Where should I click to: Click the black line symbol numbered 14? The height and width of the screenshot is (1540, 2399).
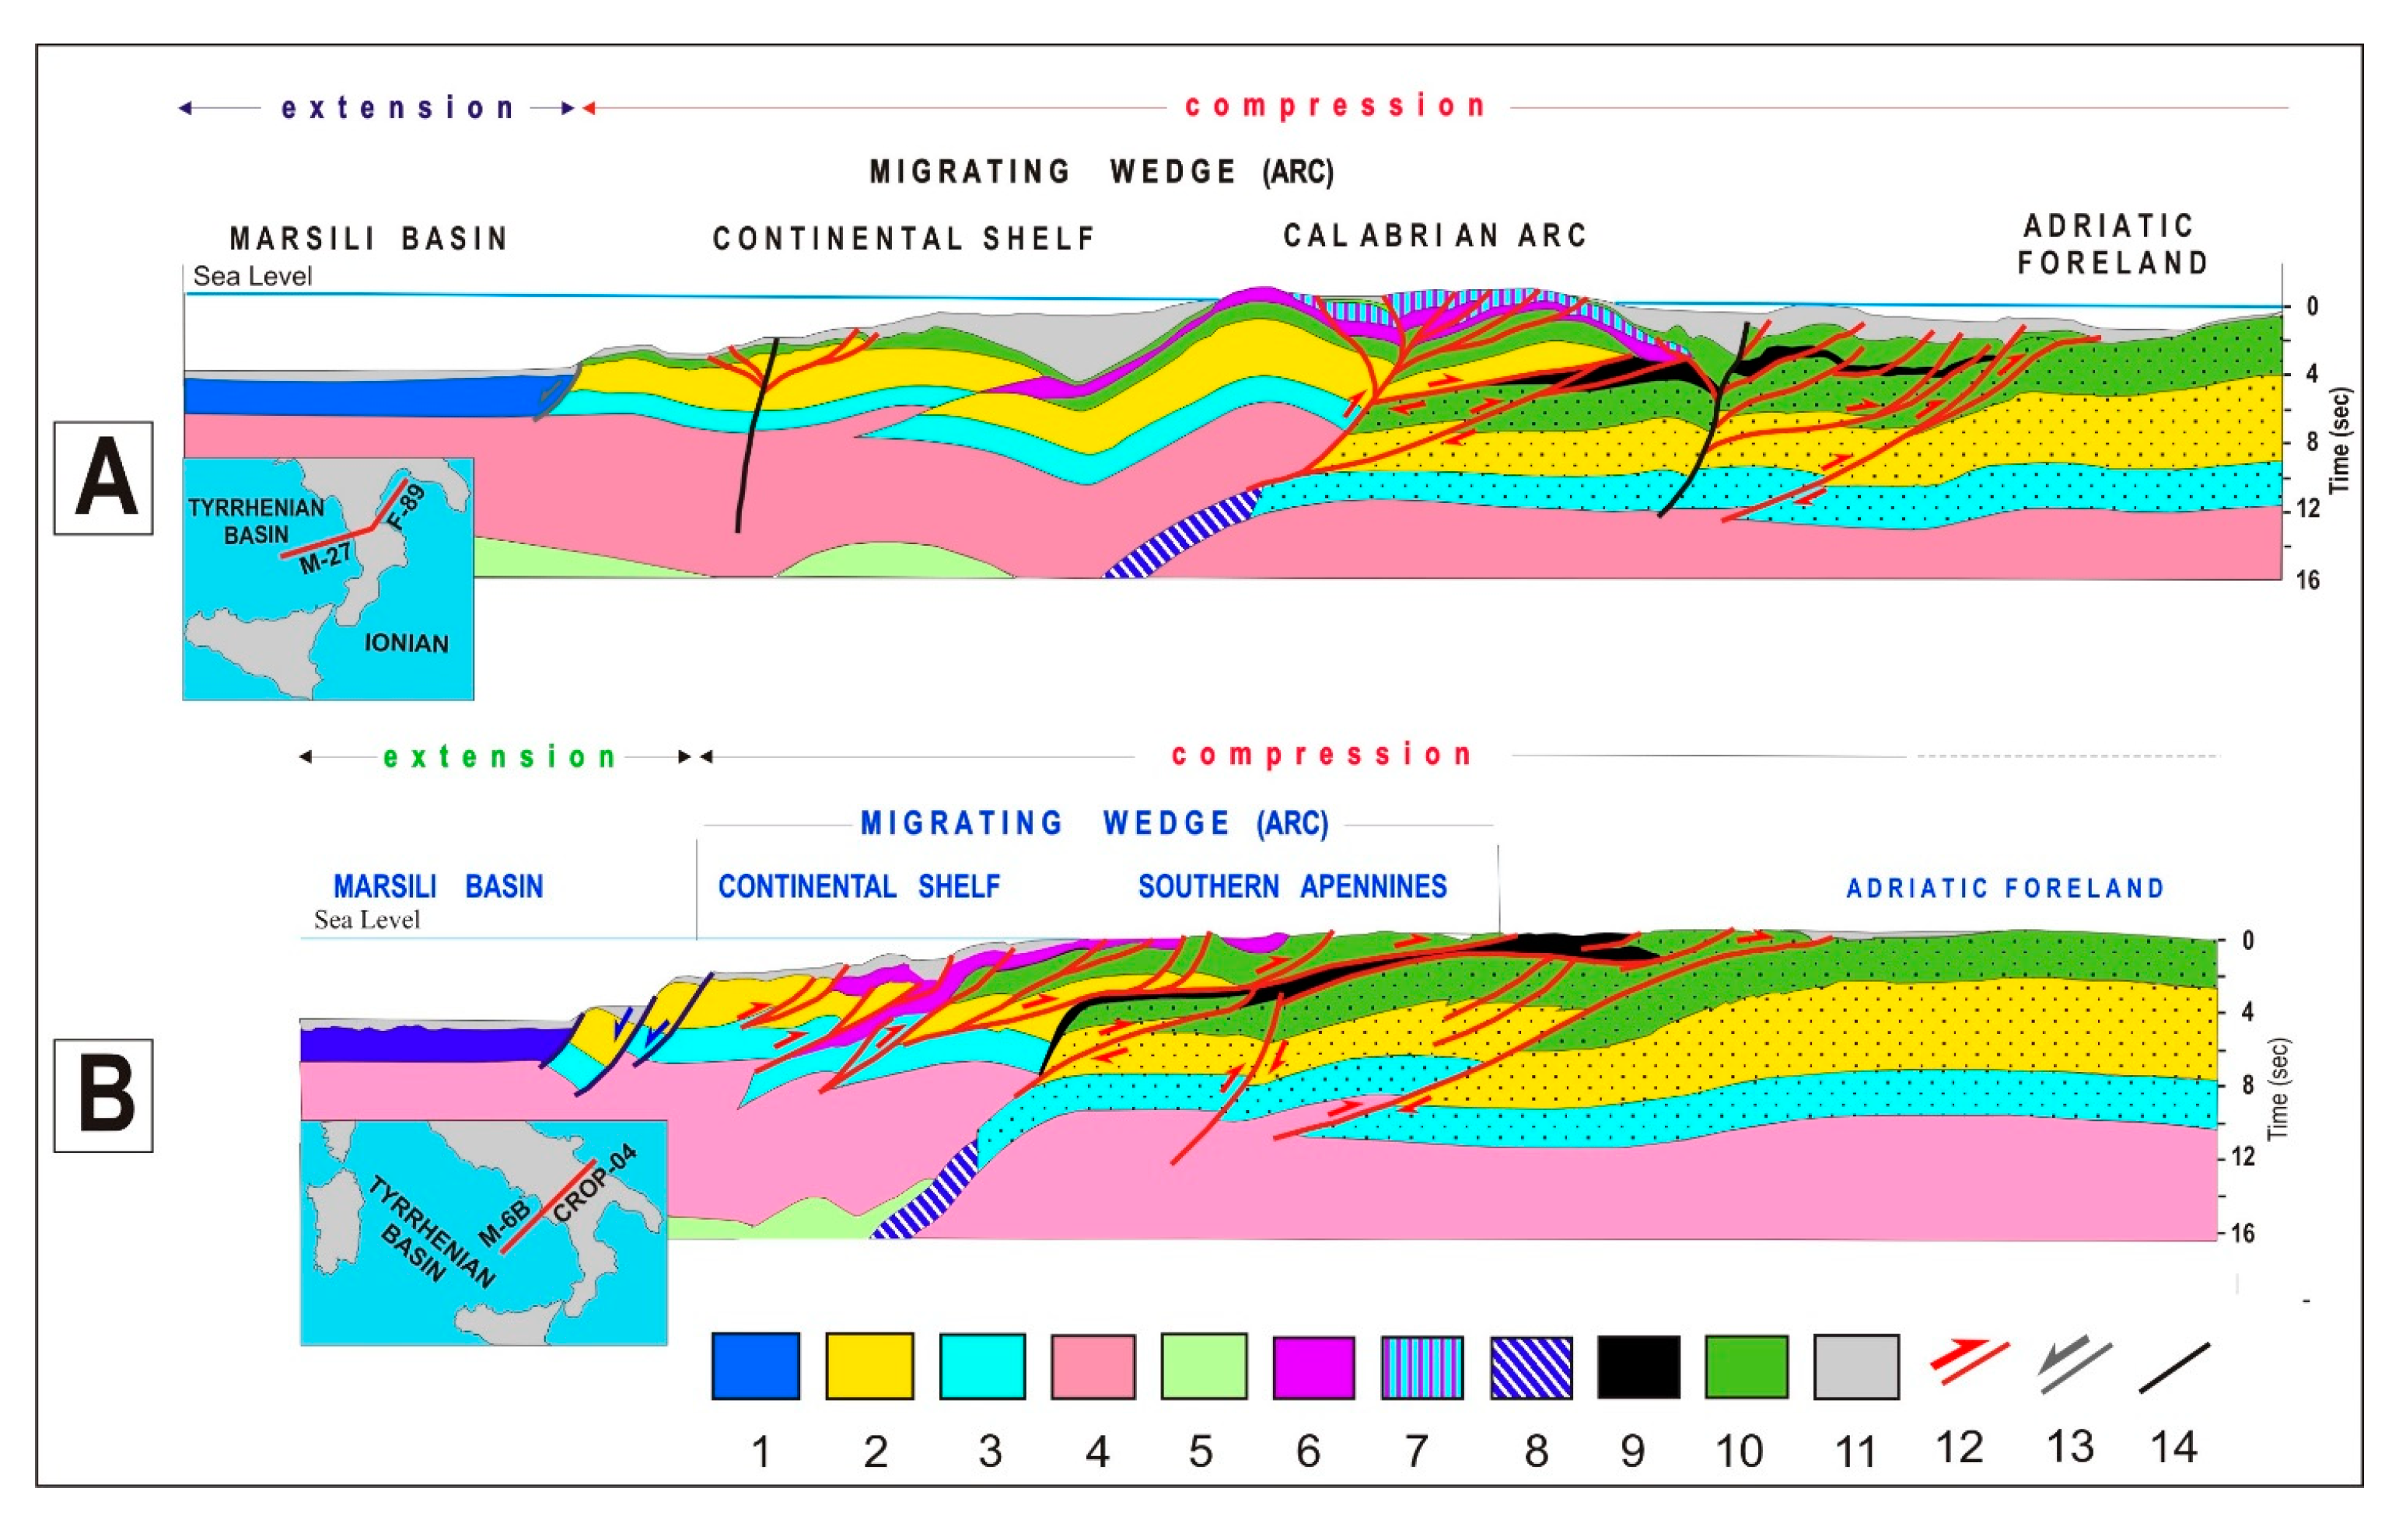2174,1368
